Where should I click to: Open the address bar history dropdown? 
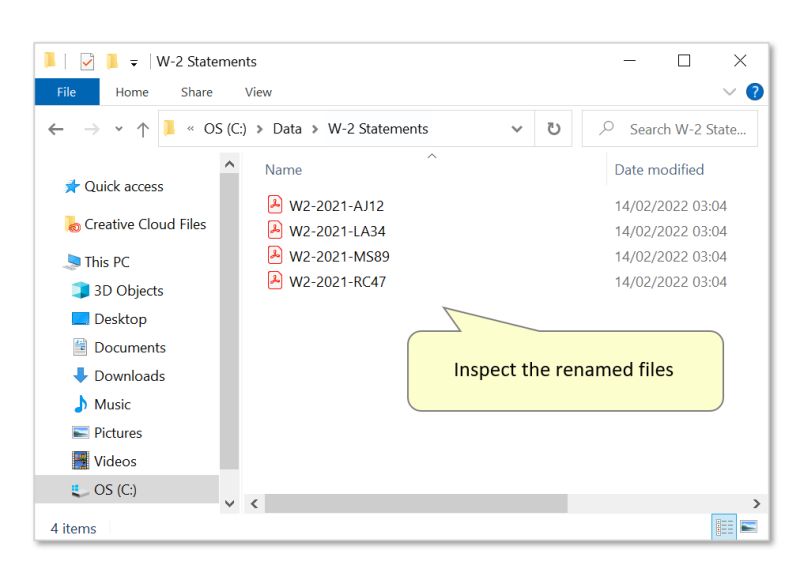coord(517,128)
